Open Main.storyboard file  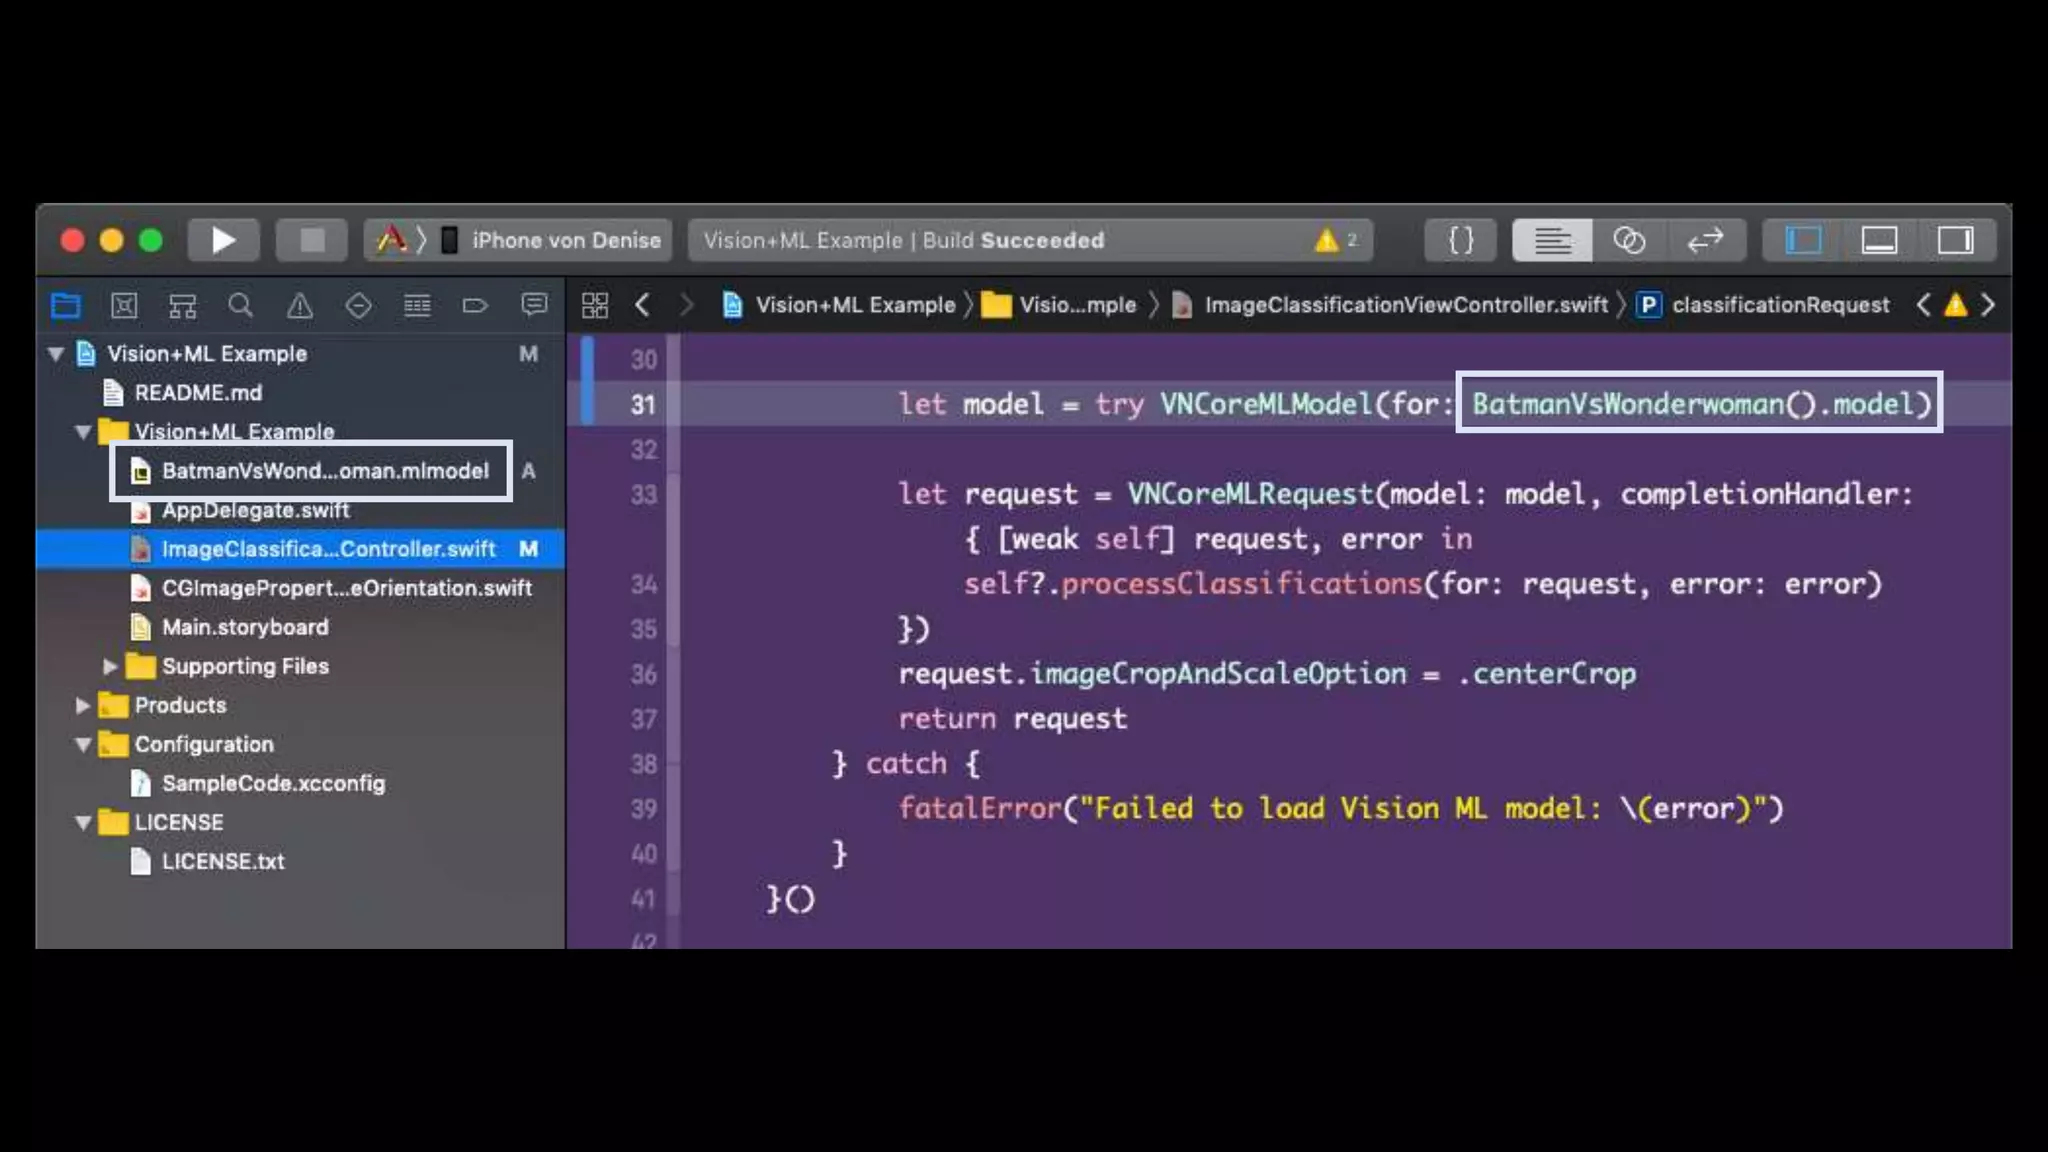pos(245,627)
